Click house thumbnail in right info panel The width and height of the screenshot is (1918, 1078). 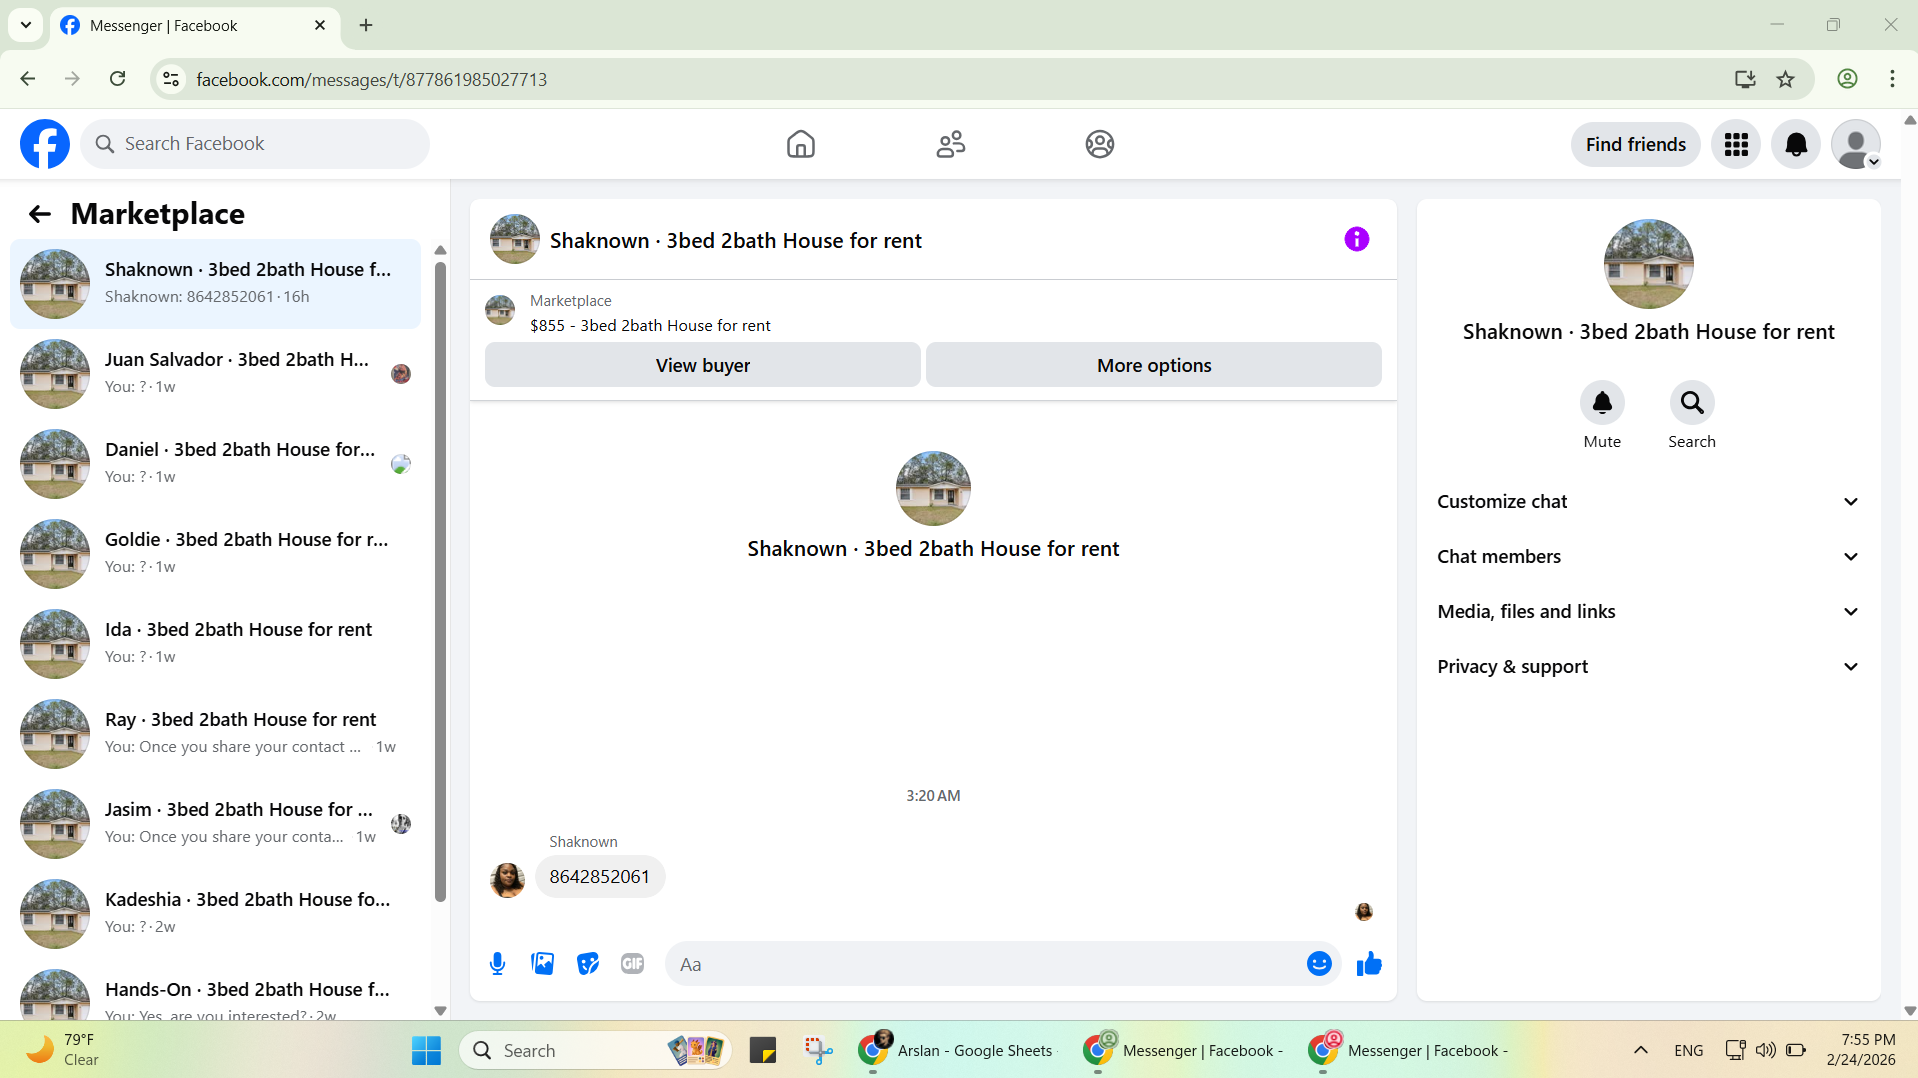[x=1648, y=265]
